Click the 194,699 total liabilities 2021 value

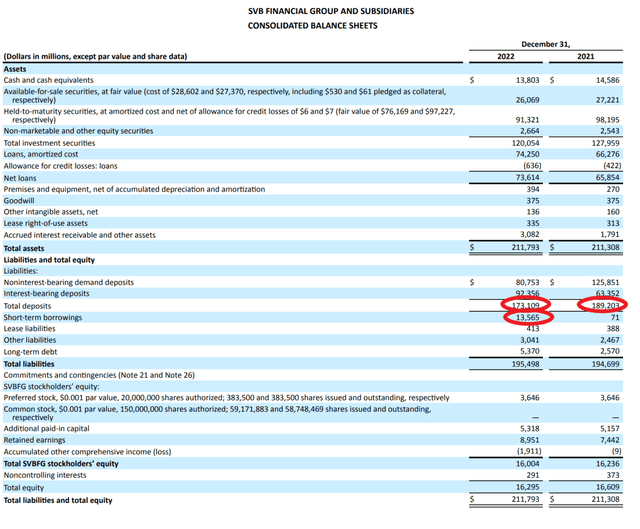click(605, 364)
